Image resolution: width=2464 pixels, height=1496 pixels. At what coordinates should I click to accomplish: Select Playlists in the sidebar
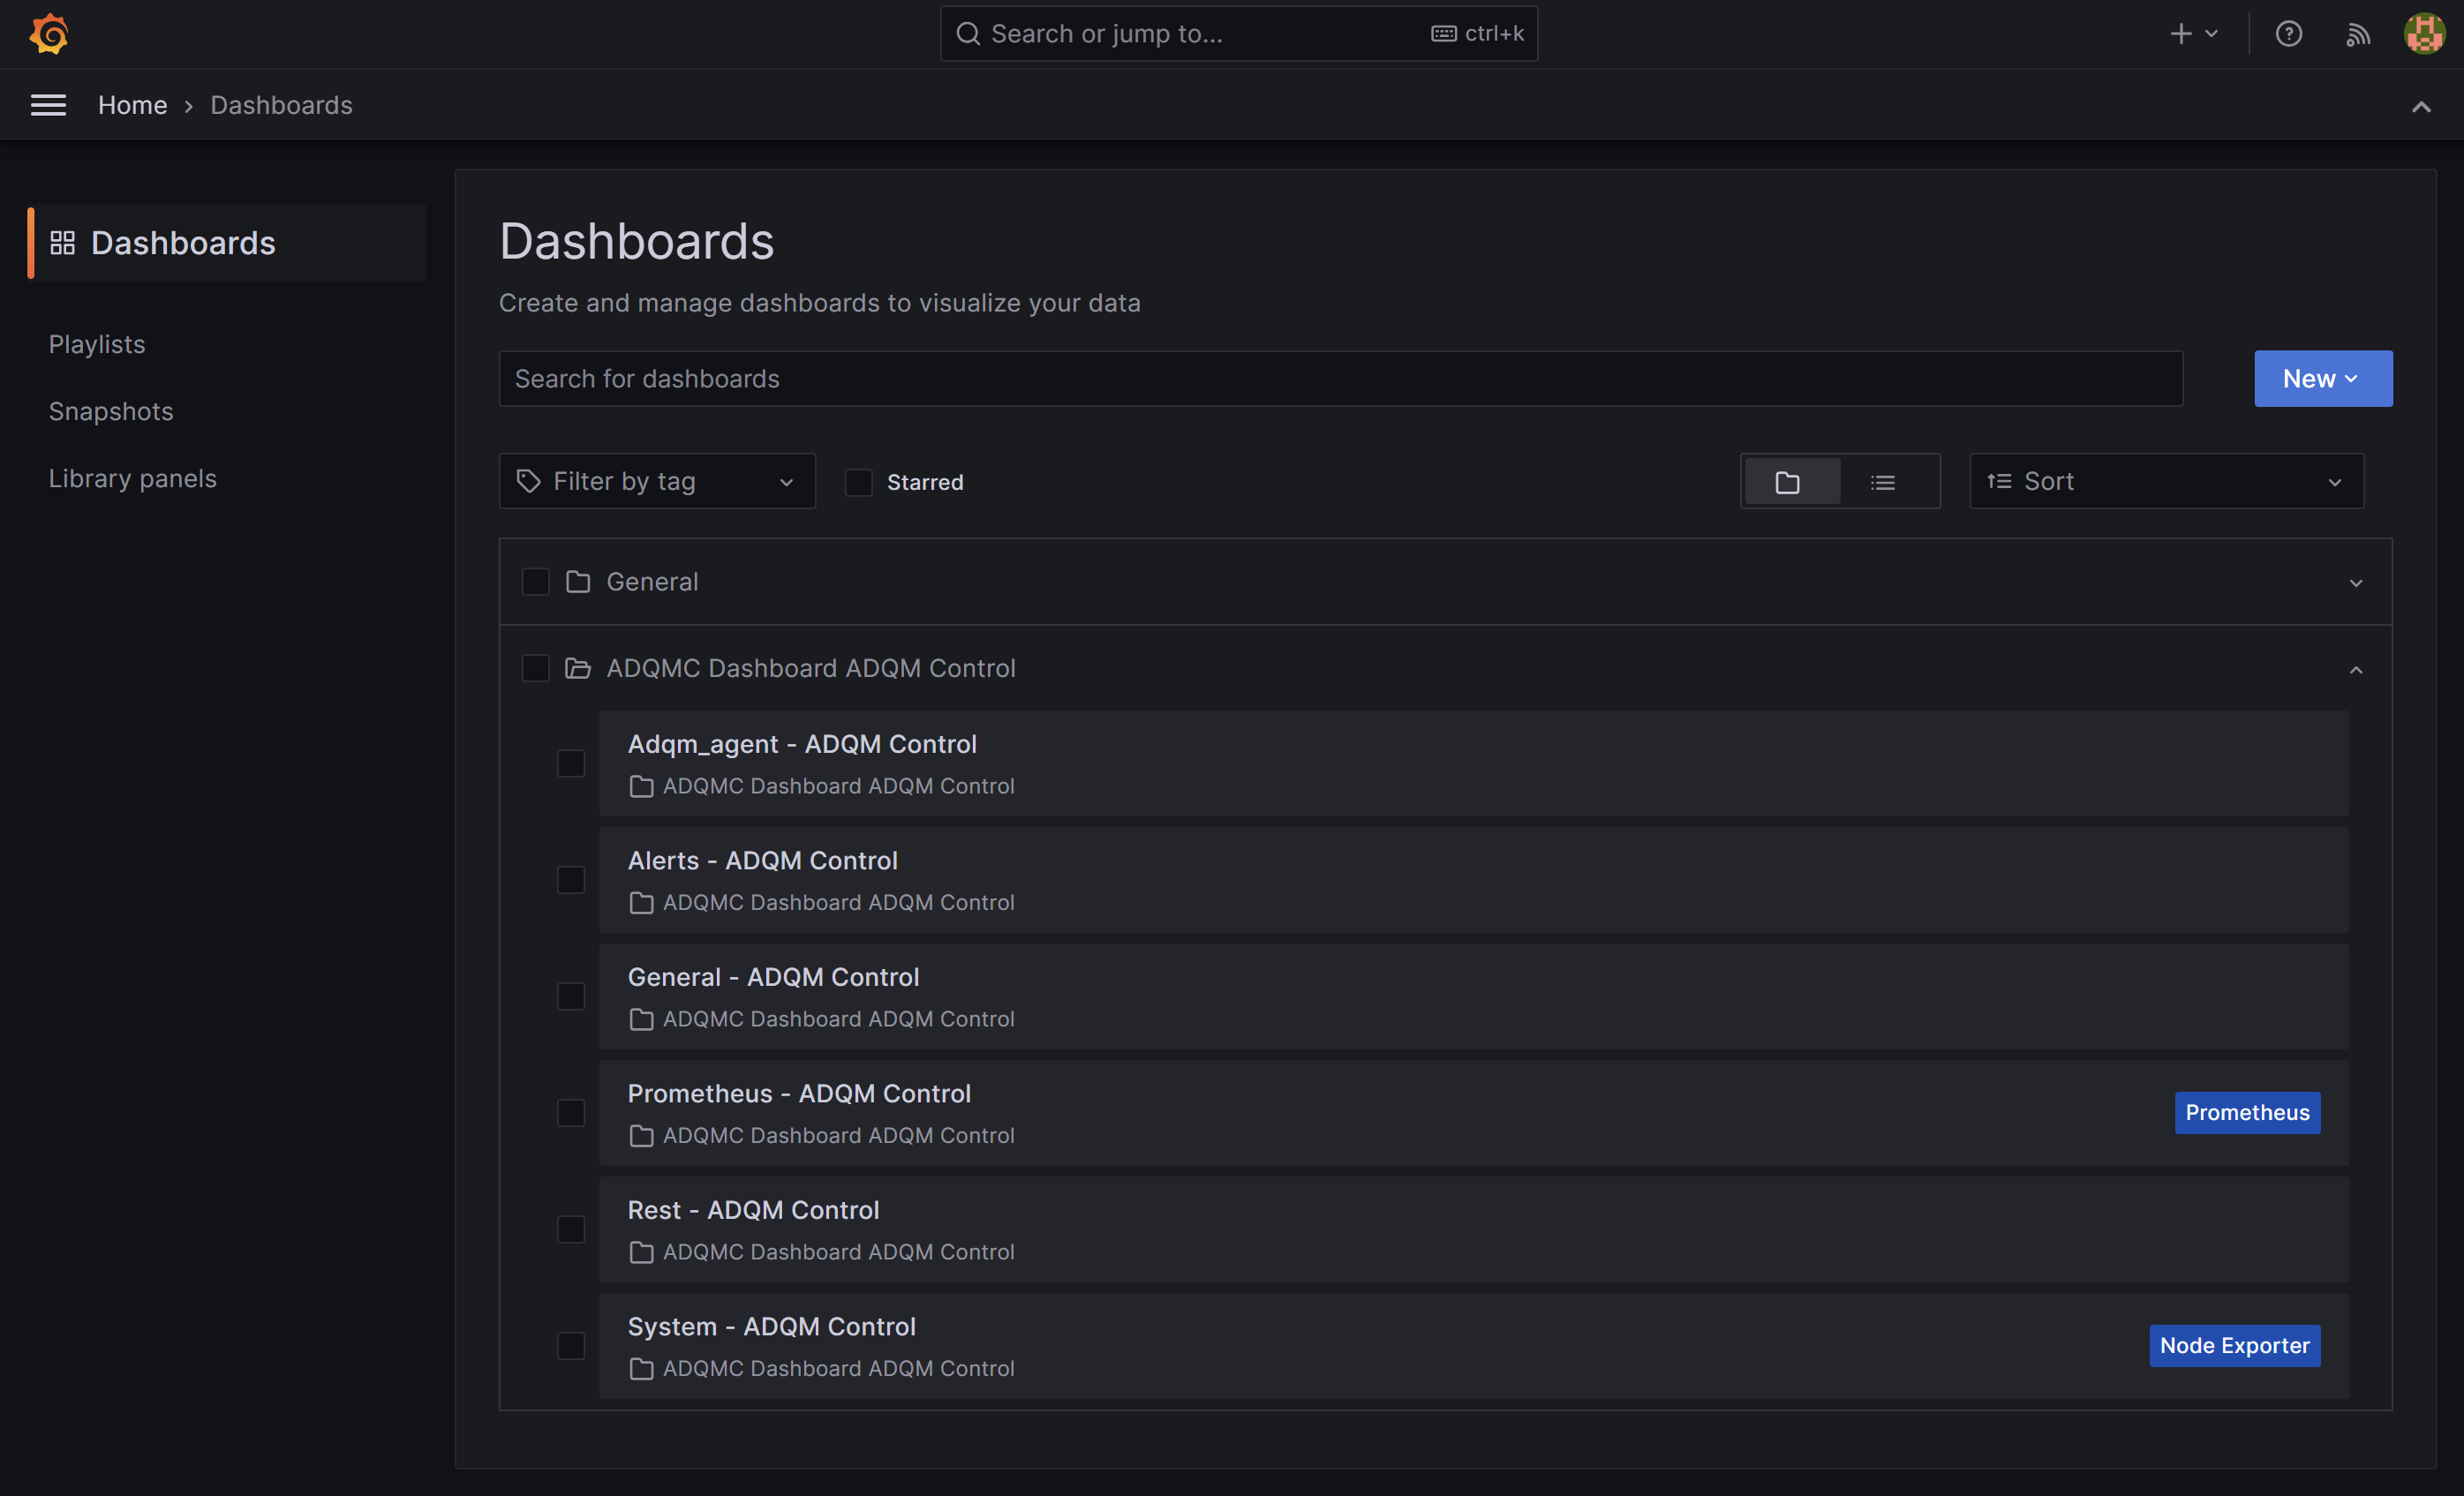pos(96,343)
